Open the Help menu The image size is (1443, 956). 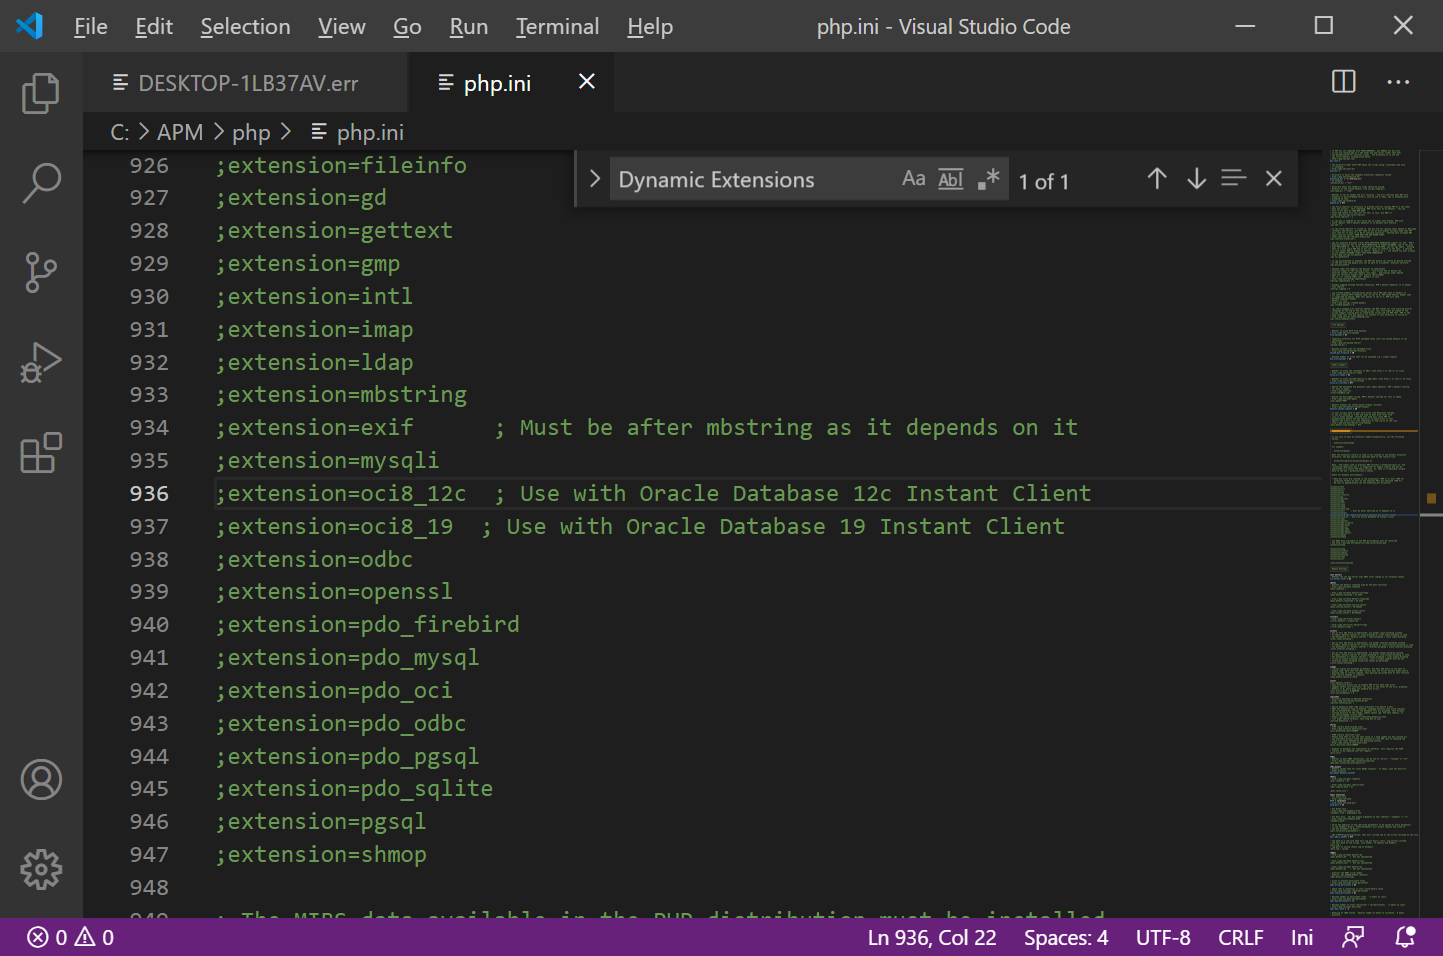[650, 26]
